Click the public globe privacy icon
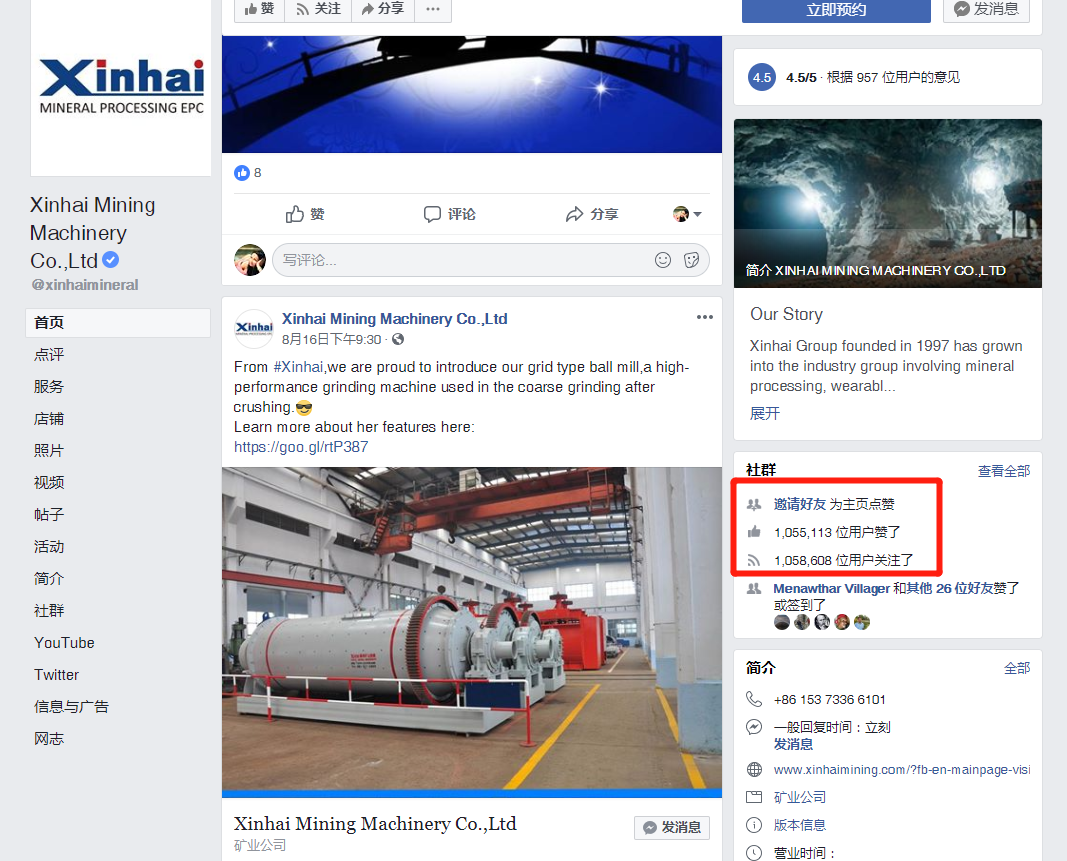The height and width of the screenshot is (861, 1067). [x=398, y=339]
